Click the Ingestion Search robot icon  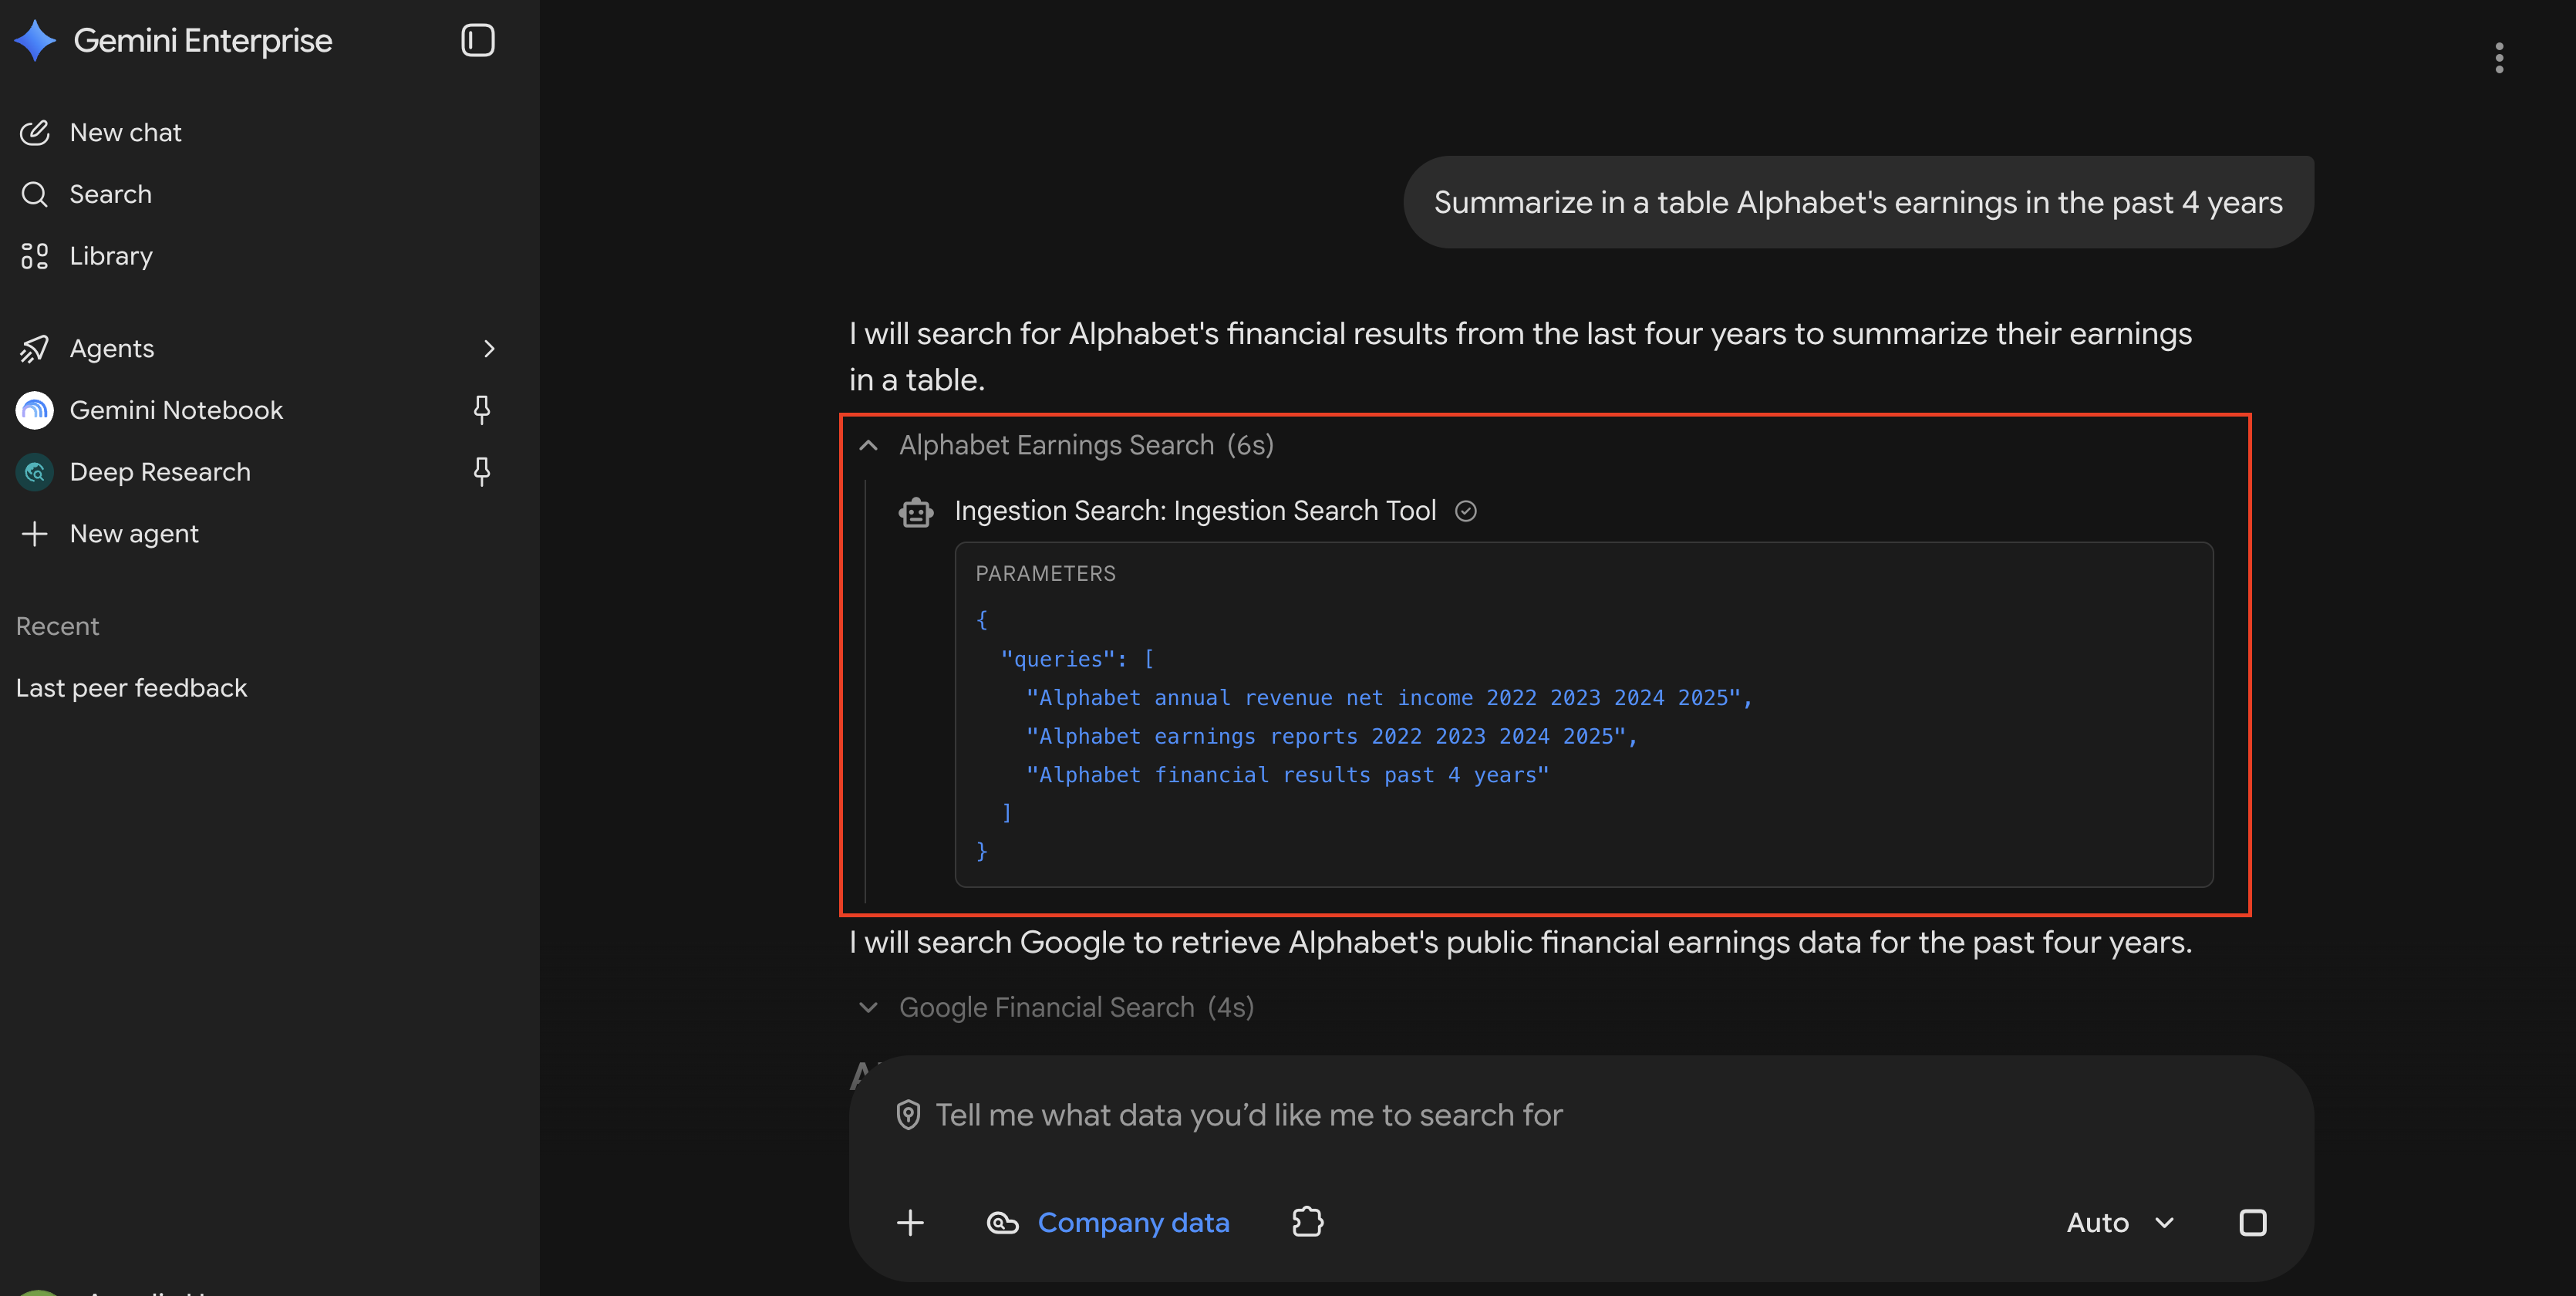[916, 512]
